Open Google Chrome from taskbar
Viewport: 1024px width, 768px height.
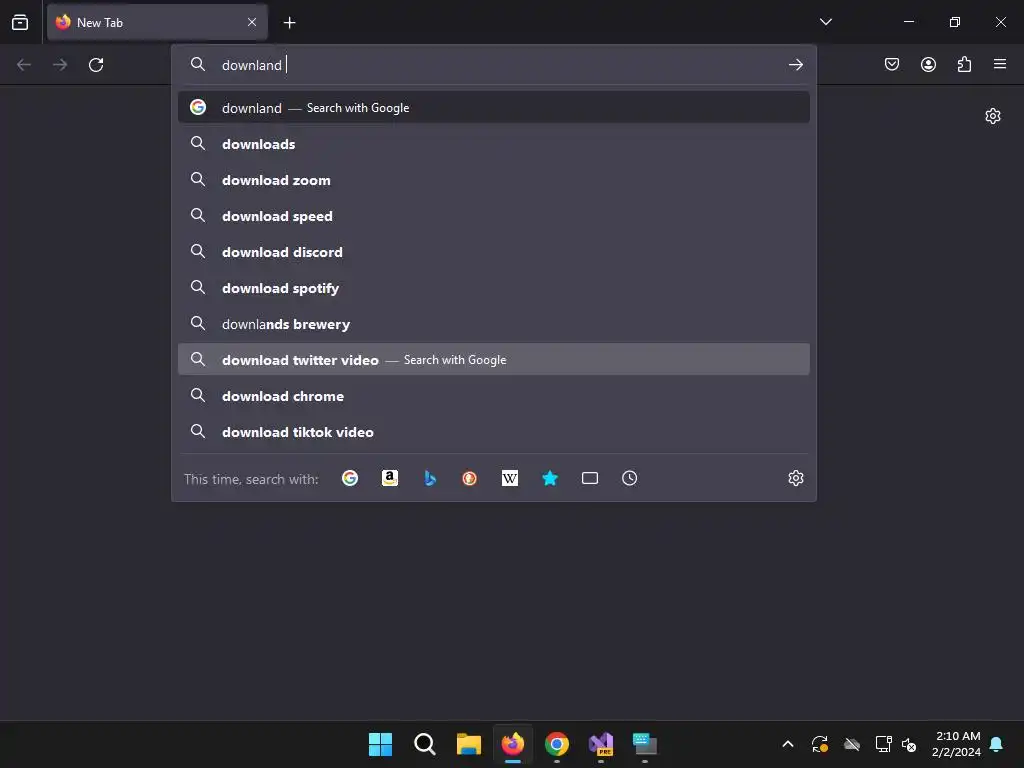[x=557, y=744]
